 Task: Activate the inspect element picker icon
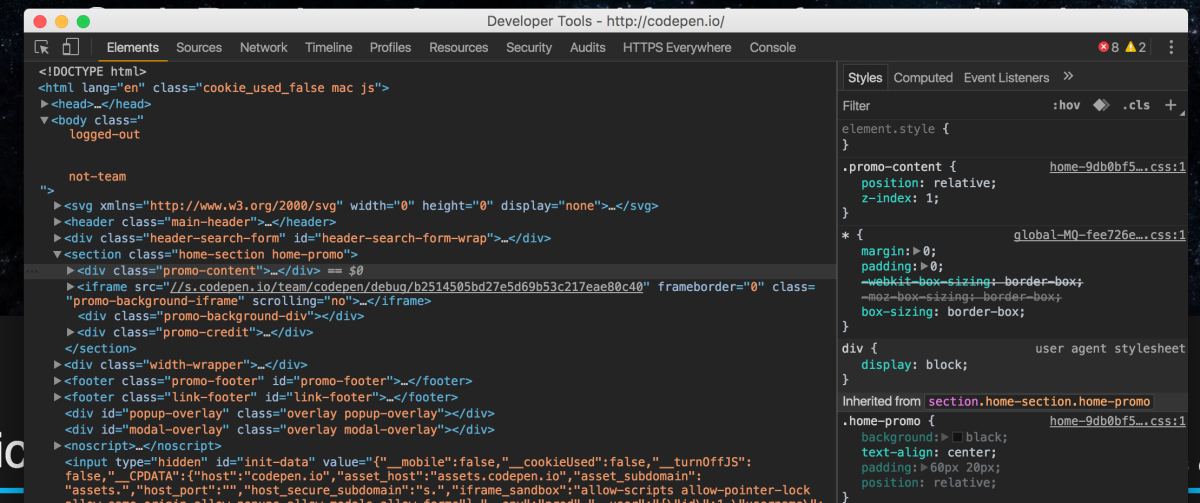pyautogui.click(x=42, y=47)
